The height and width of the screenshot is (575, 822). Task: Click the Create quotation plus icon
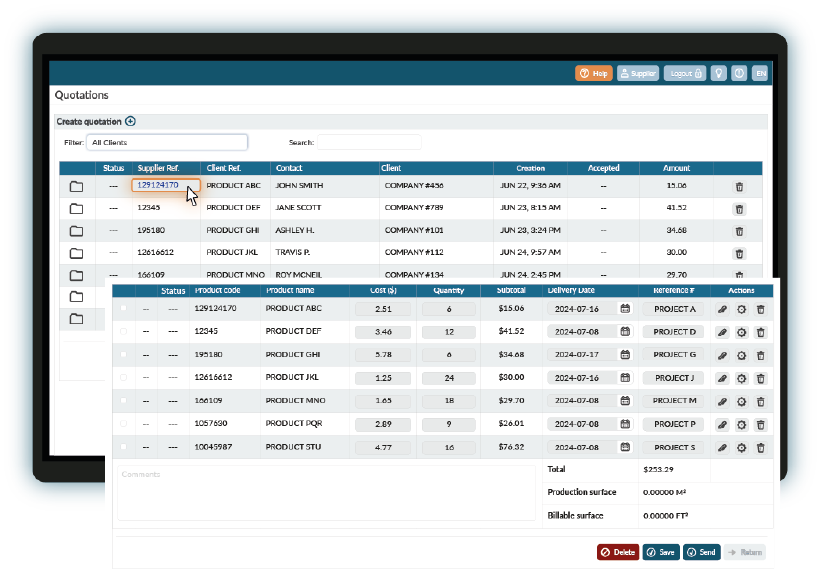tap(131, 121)
